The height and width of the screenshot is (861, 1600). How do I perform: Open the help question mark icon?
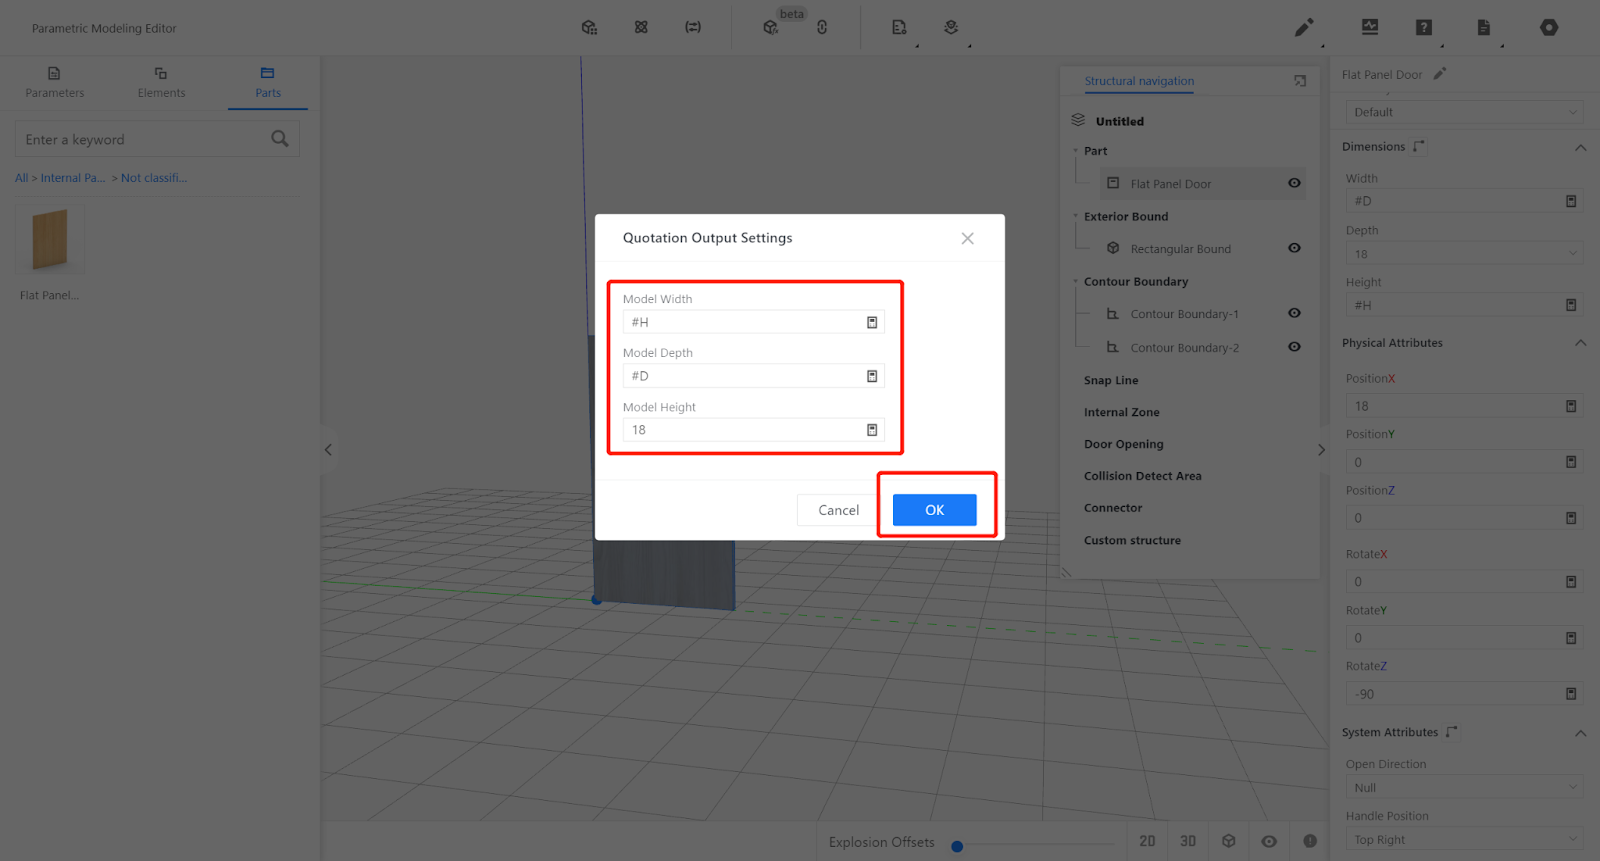(x=1423, y=28)
